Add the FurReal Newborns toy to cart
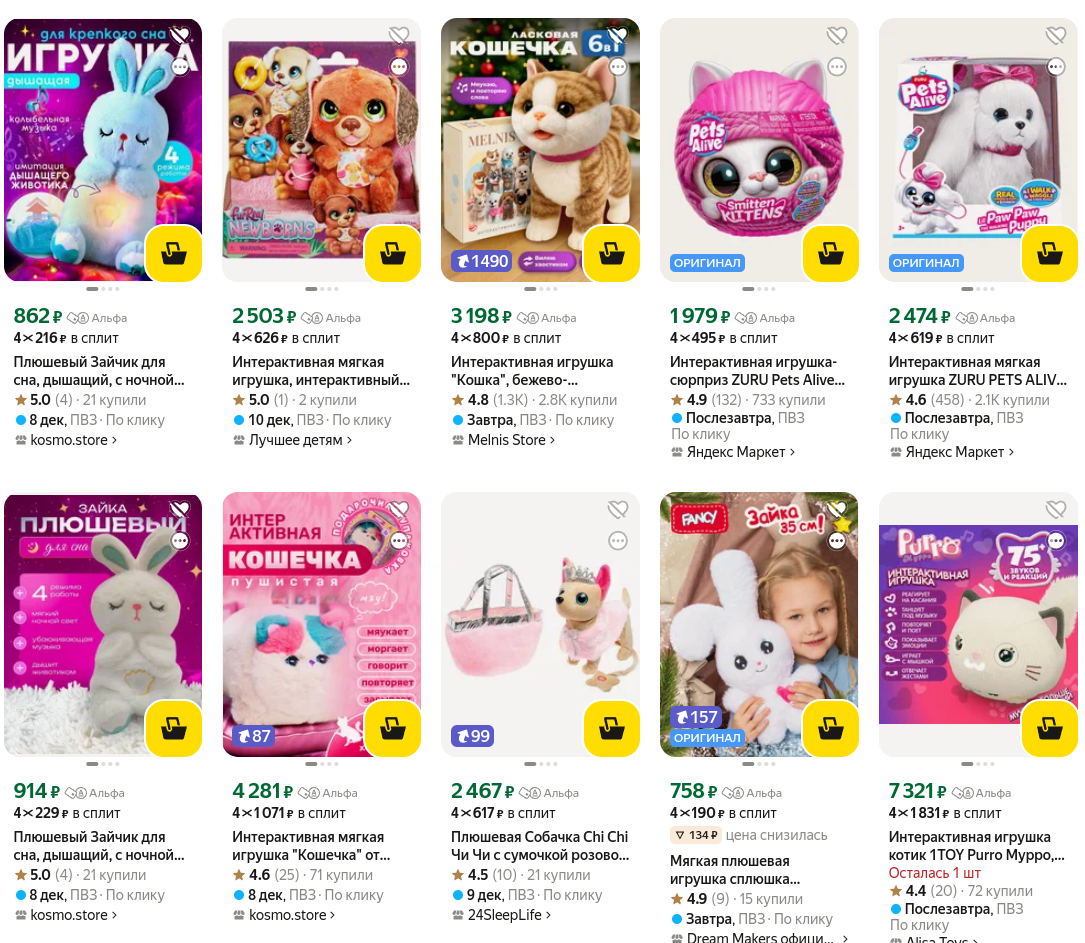This screenshot has height=943, width=1085. (x=392, y=253)
